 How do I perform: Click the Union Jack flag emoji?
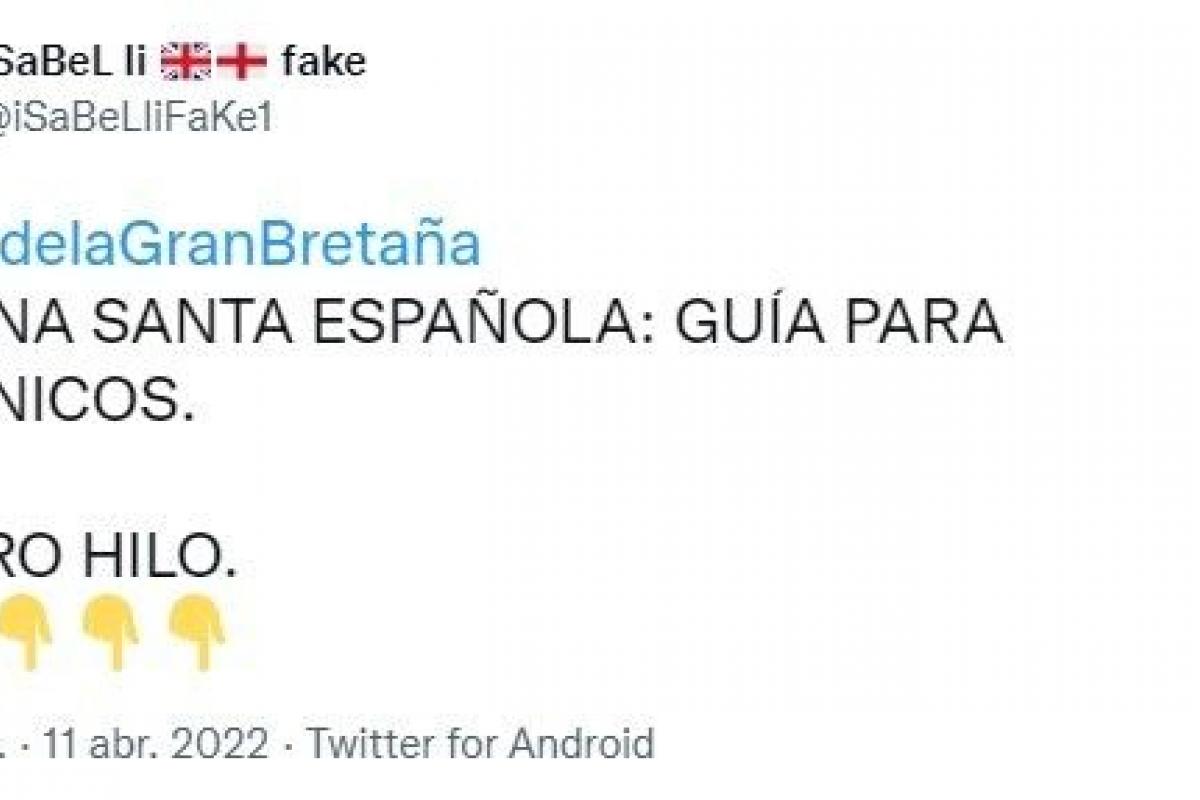pyautogui.click(x=185, y=63)
